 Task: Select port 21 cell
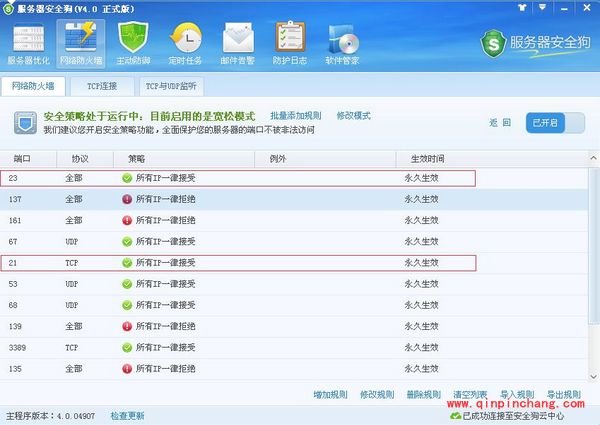[x=13, y=263]
